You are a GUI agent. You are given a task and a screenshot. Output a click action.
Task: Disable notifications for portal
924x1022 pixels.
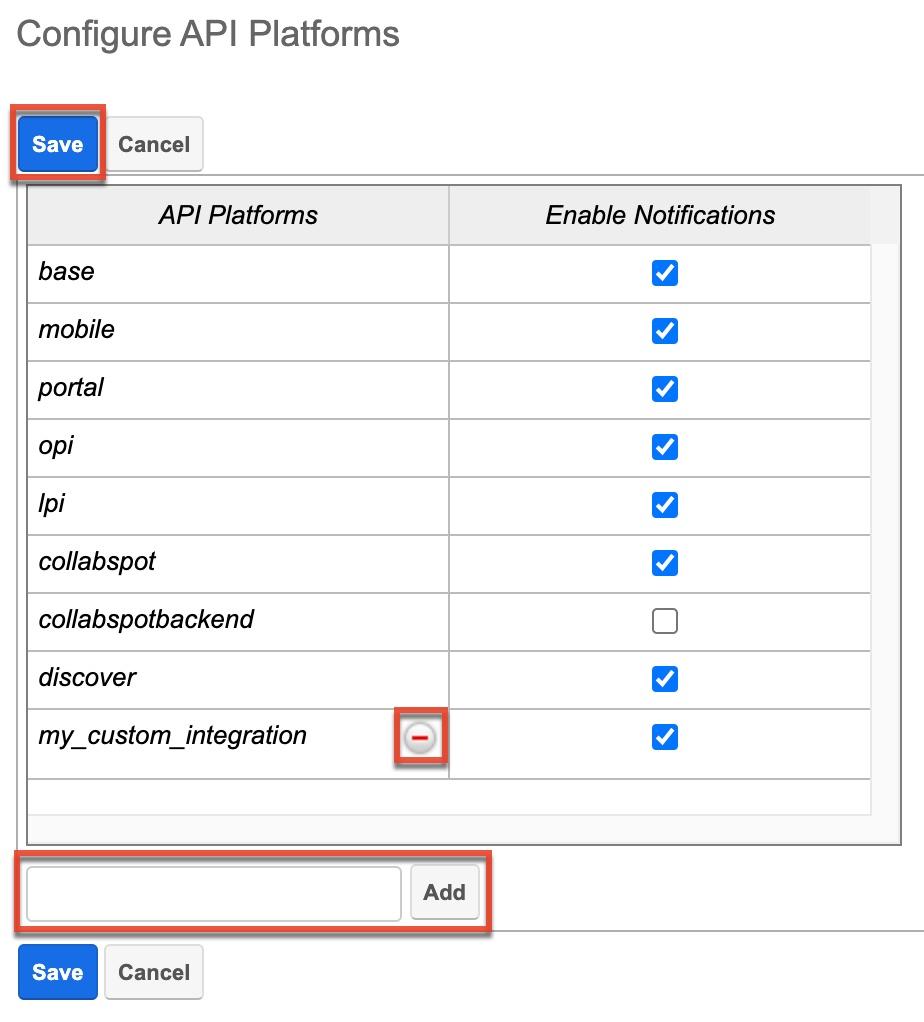point(664,389)
